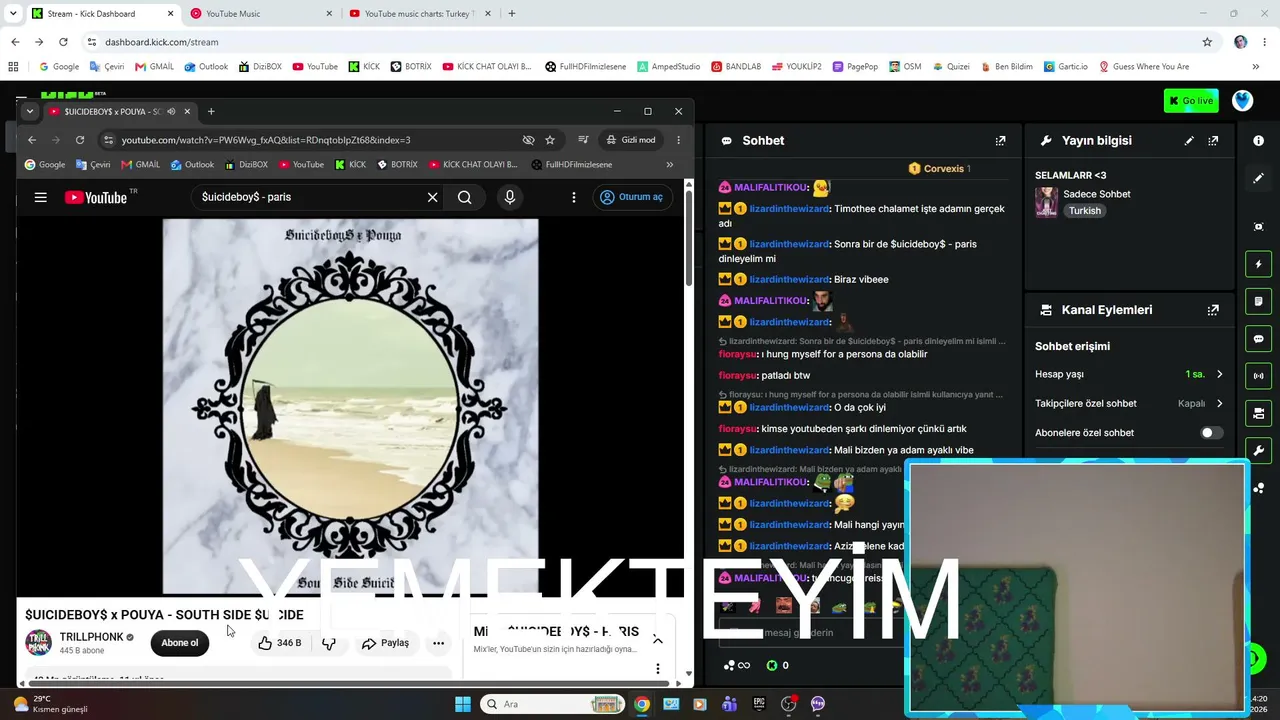Select the broadcast signal icon in Kick's sidebar
Viewport: 1280px width, 720px height.
[1258, 376]
